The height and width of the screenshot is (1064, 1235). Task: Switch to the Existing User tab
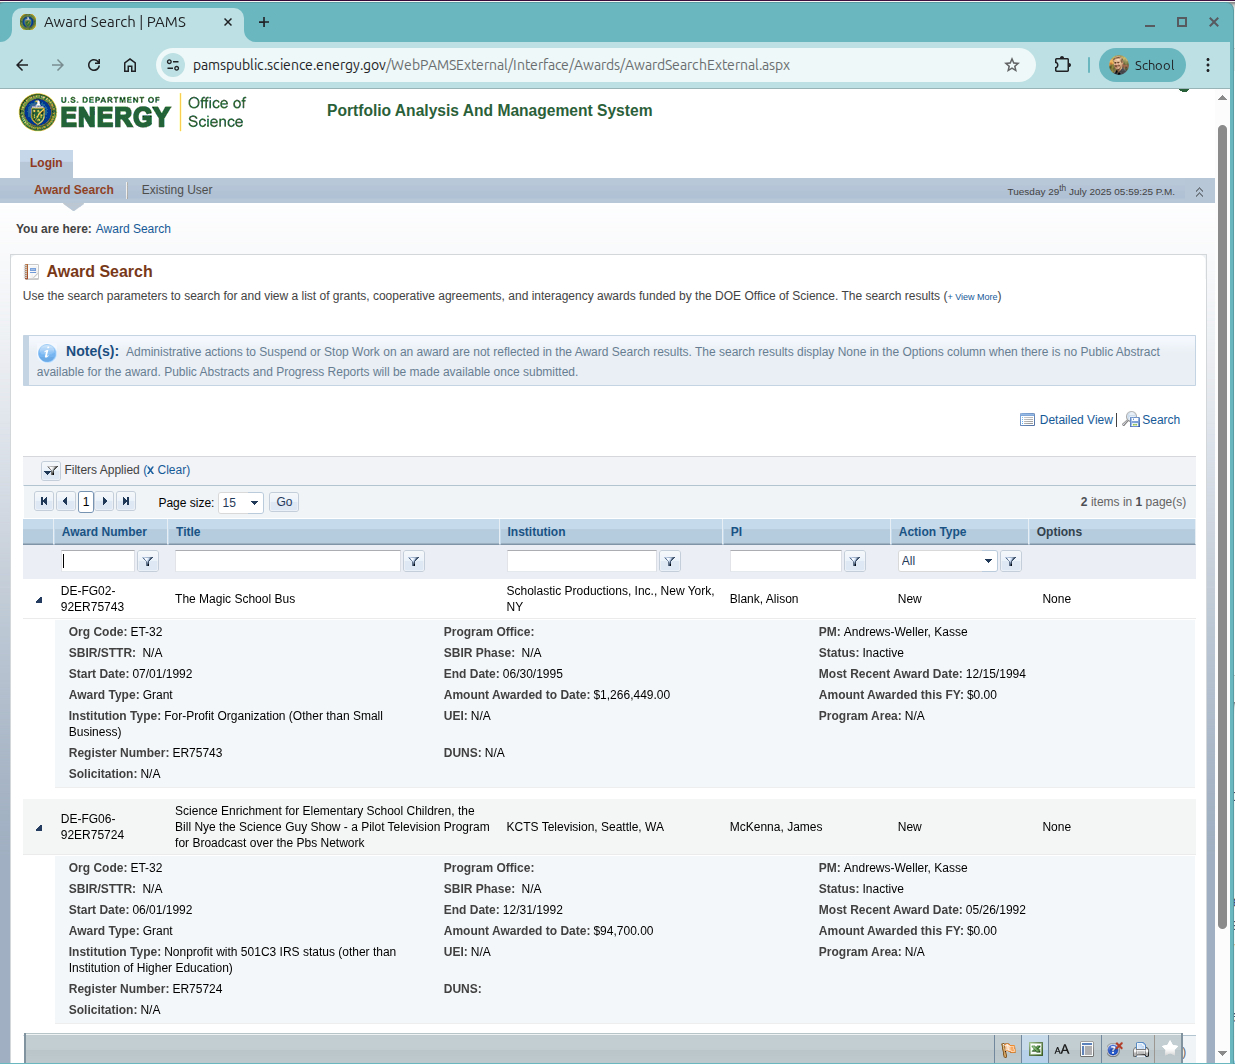click(x=177, y=190)
